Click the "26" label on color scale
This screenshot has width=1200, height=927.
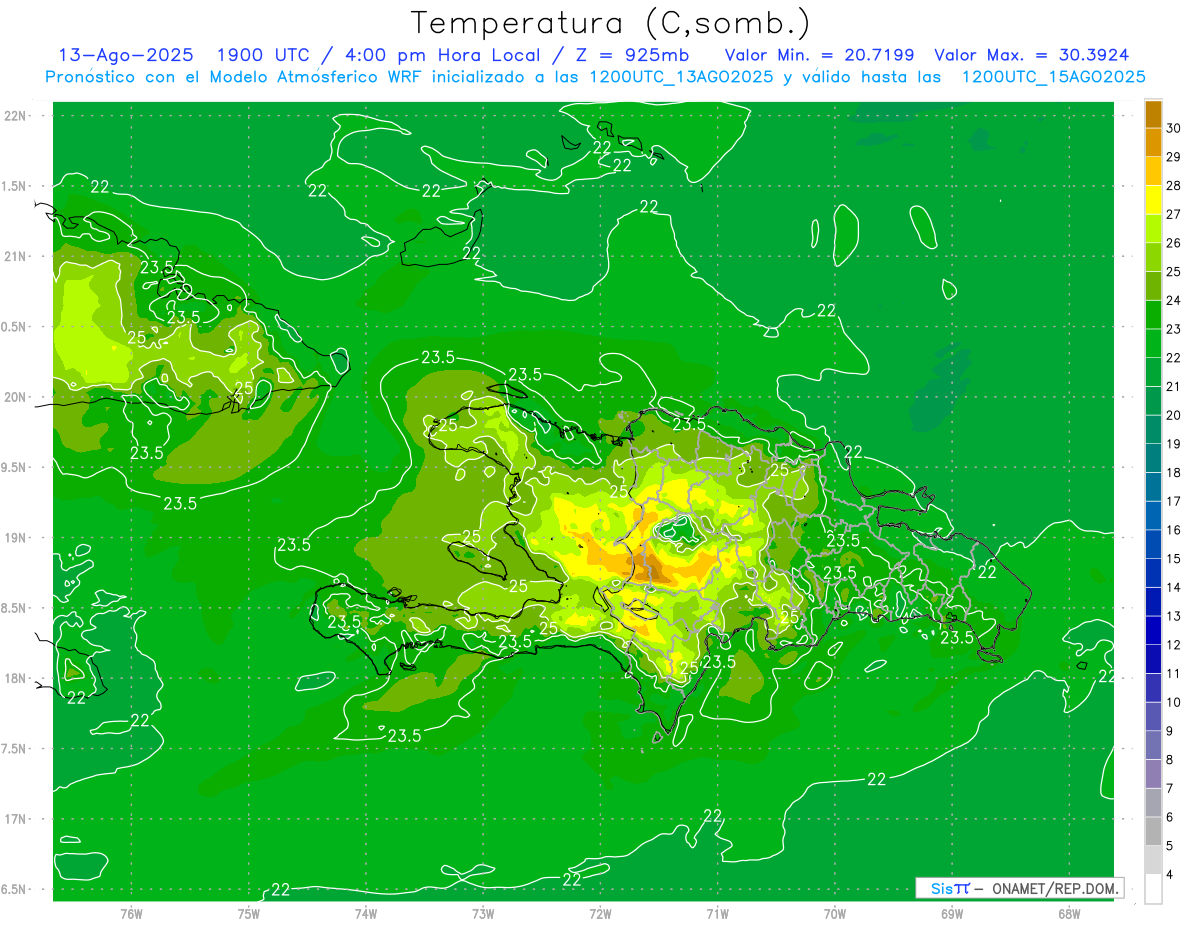tap(1174, 243)
